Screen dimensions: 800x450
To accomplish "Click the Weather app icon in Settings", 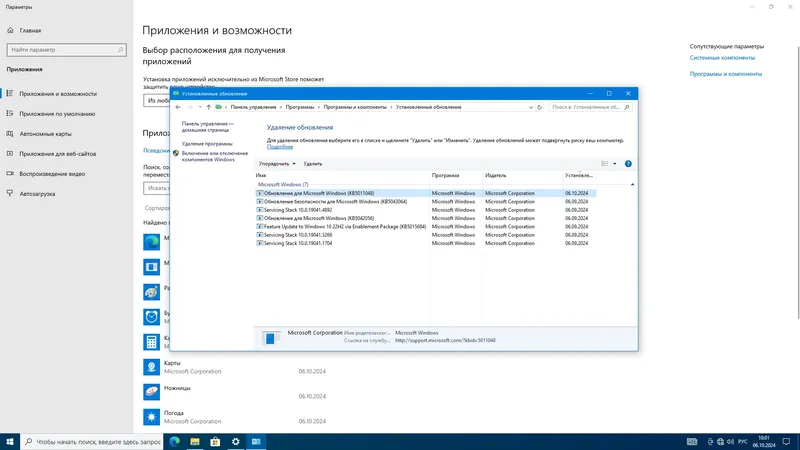I will point(152,417).
